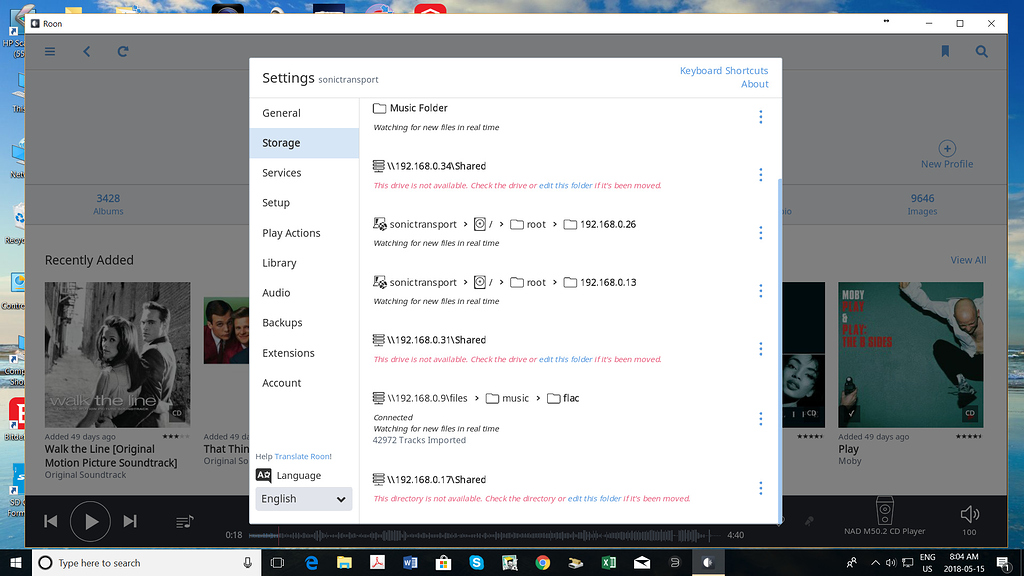Refresh the view with the reload icon
This screenshot has height=576, width=1024.
[122, 51]
